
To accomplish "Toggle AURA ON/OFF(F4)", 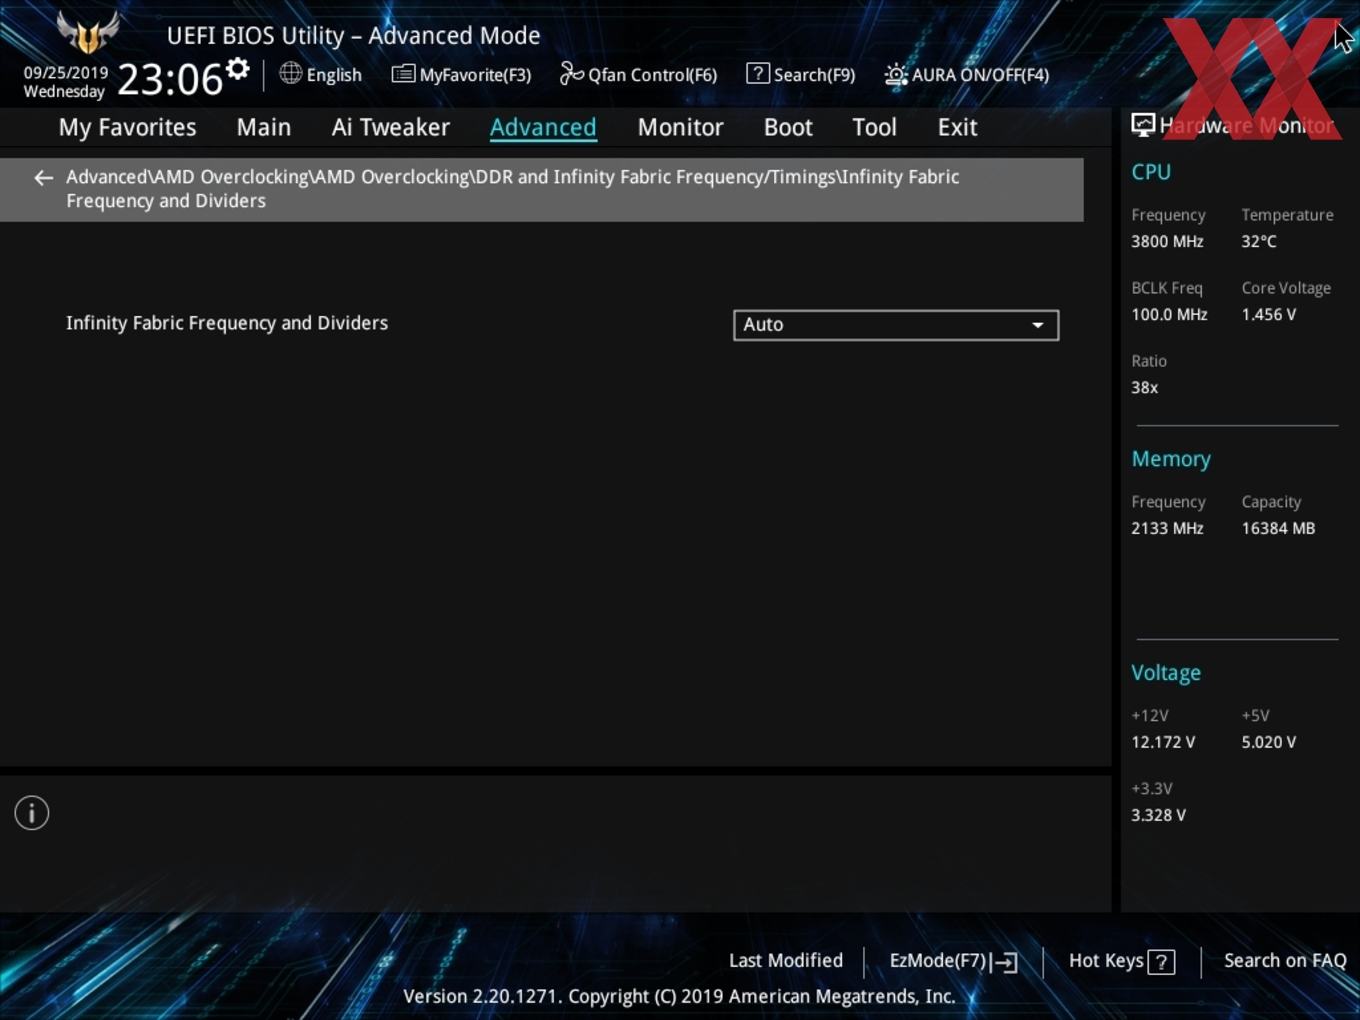I will pyautogui.click(x=967, y=74).
